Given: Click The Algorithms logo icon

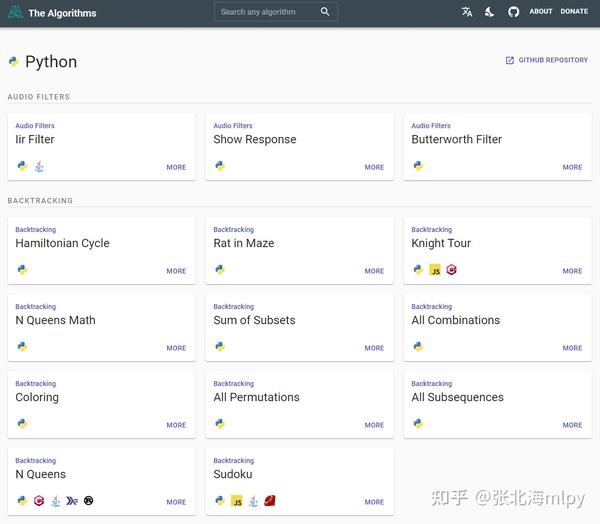Looking at the screenshot, I should (14, 12).
